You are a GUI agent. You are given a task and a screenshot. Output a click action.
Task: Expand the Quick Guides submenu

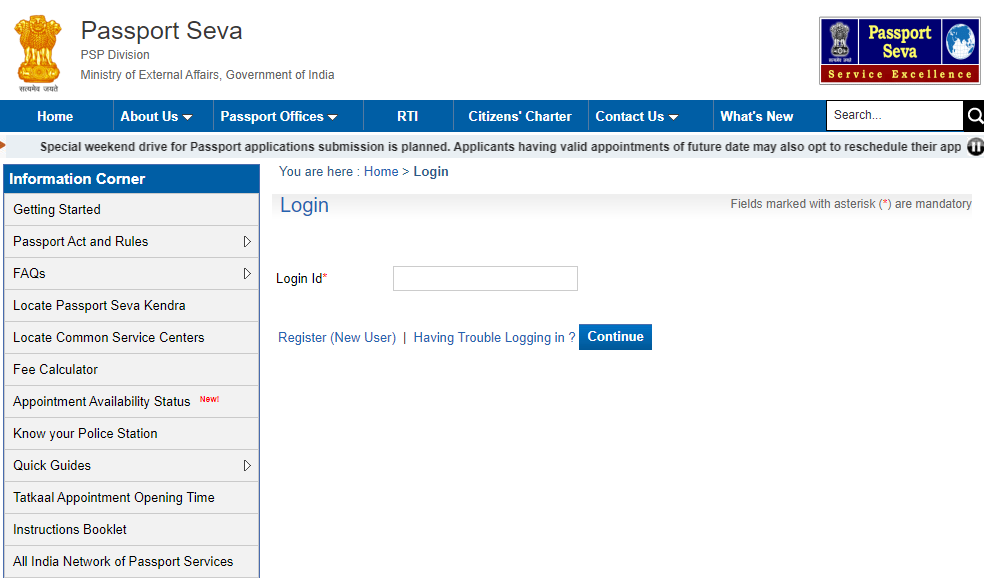click(x=247, y=465)
